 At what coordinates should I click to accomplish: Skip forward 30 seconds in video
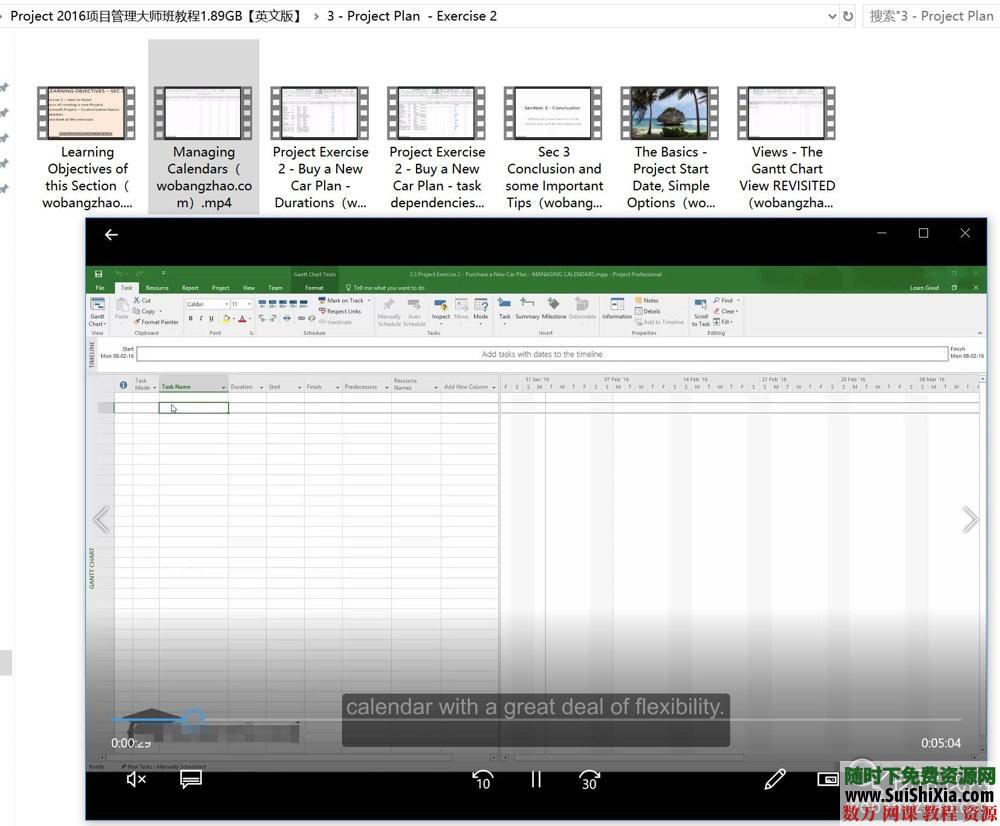(x=590, y=779)
